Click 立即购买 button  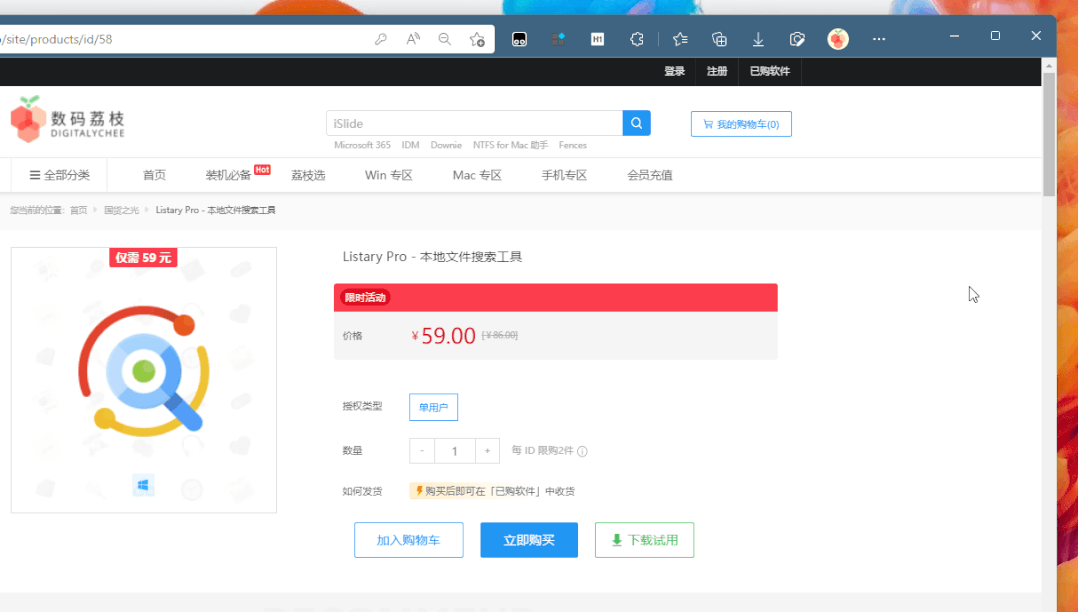tap(529, 540)
